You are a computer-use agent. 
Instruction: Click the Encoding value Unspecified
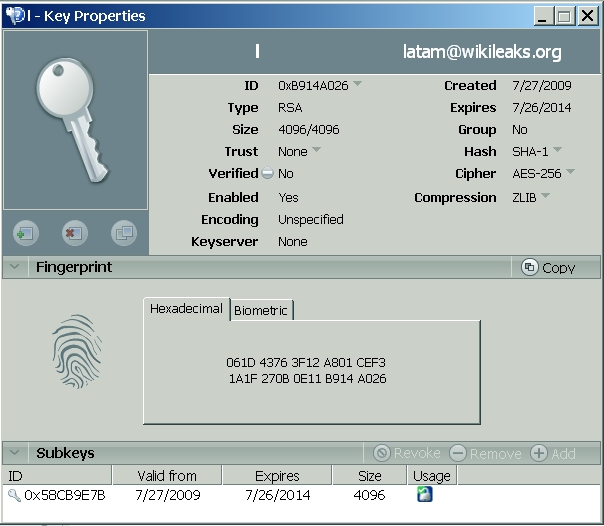coord(310,219)
